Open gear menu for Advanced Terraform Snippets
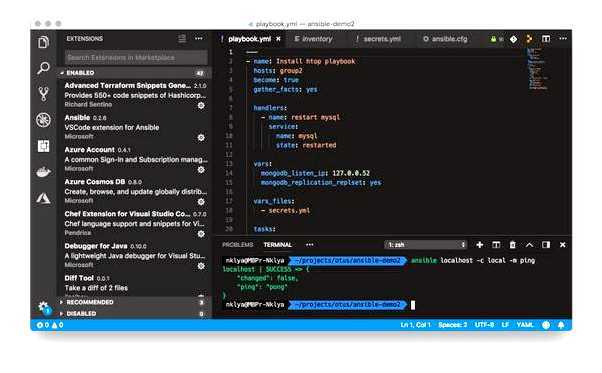The height and width of the screenshot is (373, 602). (201, 106)
